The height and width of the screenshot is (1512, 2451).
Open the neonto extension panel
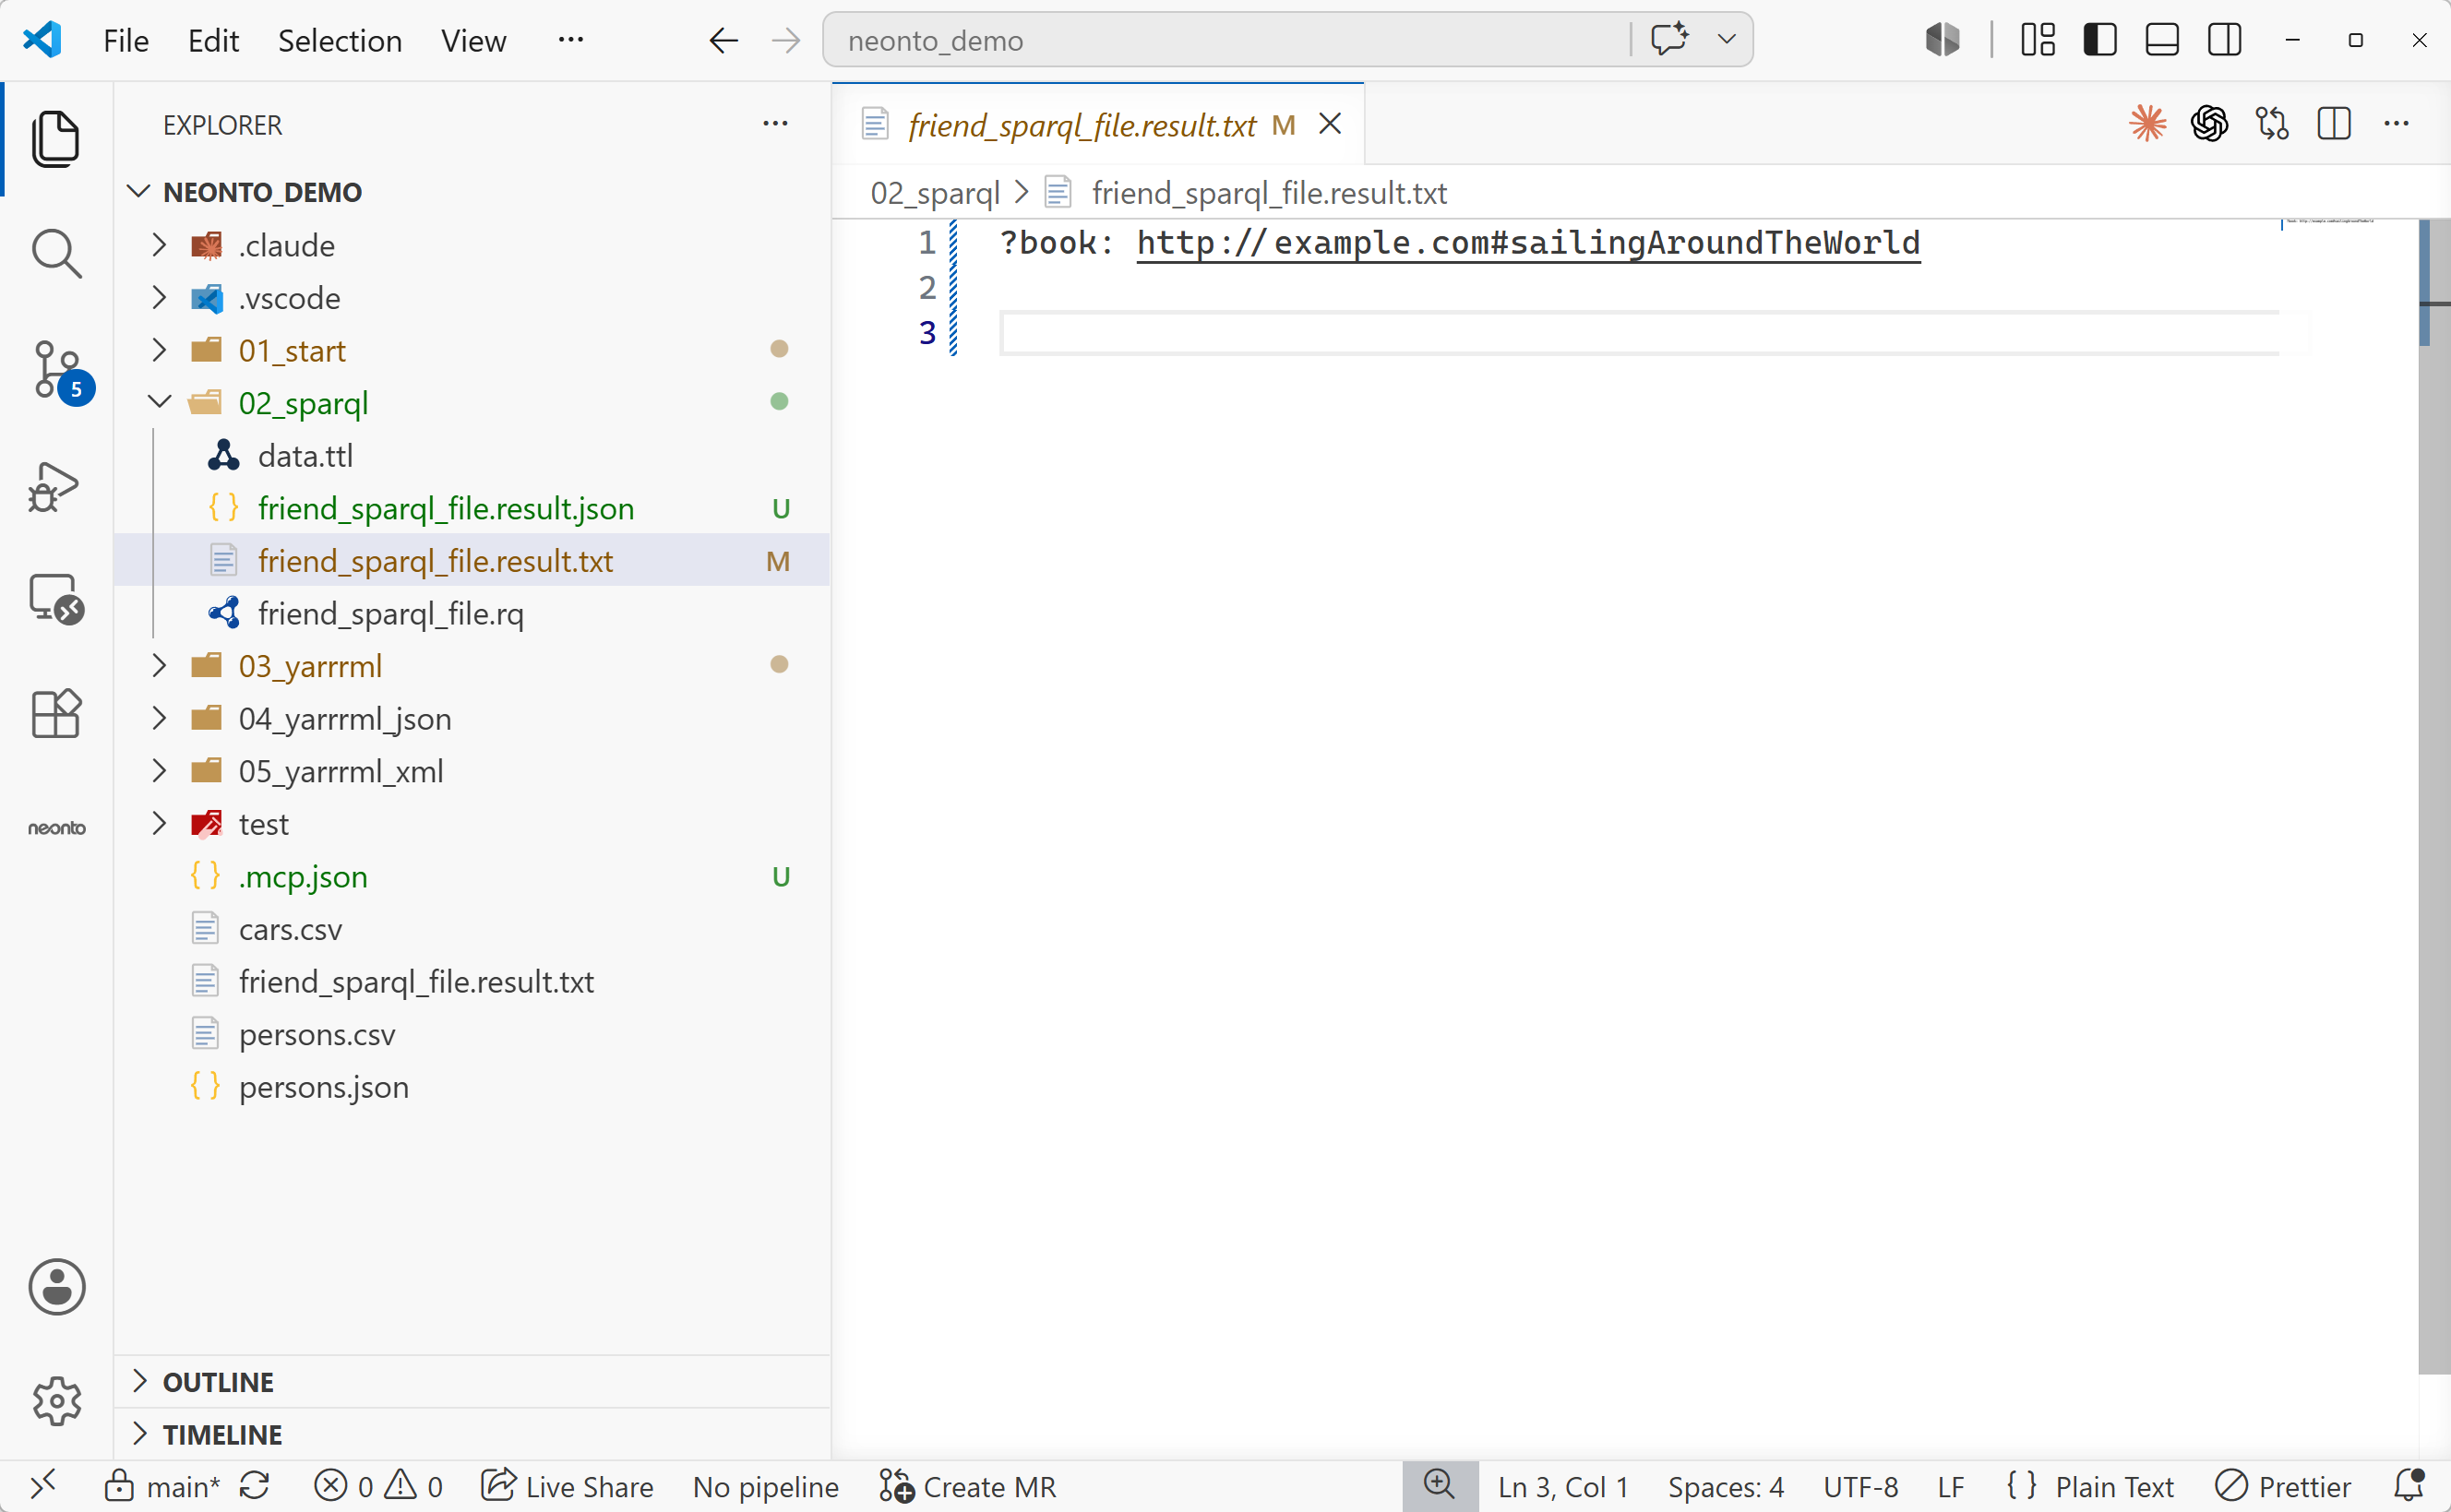(56, 828)
